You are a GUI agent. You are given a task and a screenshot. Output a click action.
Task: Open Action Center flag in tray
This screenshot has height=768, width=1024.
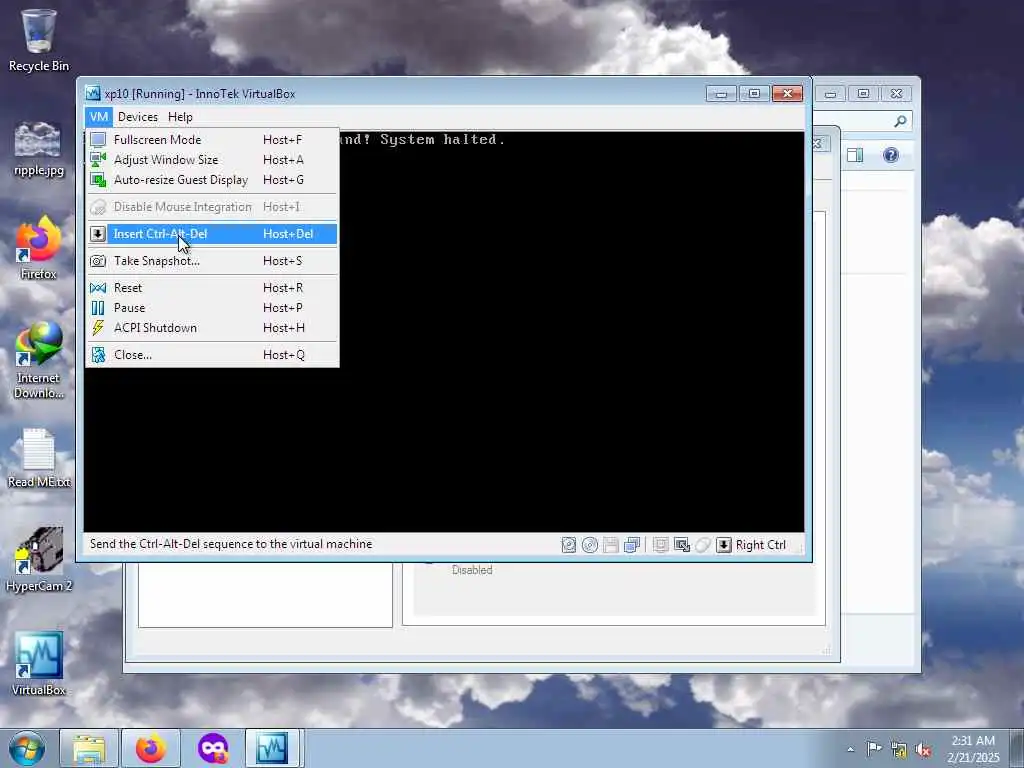pos(874,748)
